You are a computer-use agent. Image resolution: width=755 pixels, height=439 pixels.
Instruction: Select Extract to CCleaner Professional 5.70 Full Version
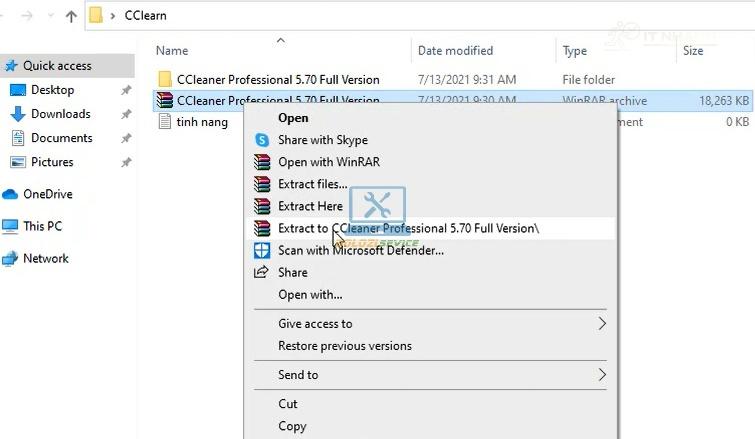point(408,229)
